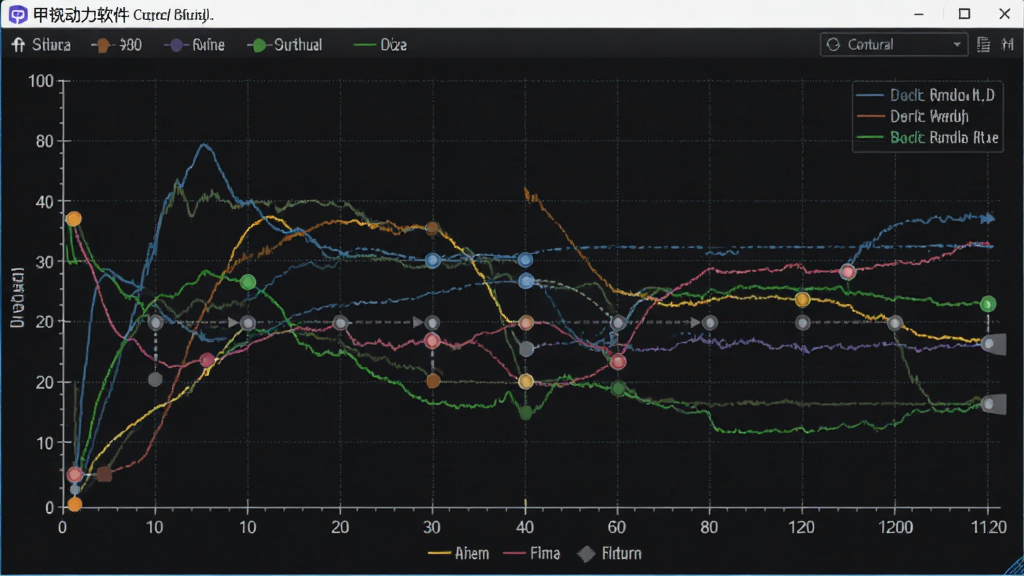Viewport: 1024px width, 576px height.
Task: Toggle the Diza line series in toolbar
Action: click(379, 45)
